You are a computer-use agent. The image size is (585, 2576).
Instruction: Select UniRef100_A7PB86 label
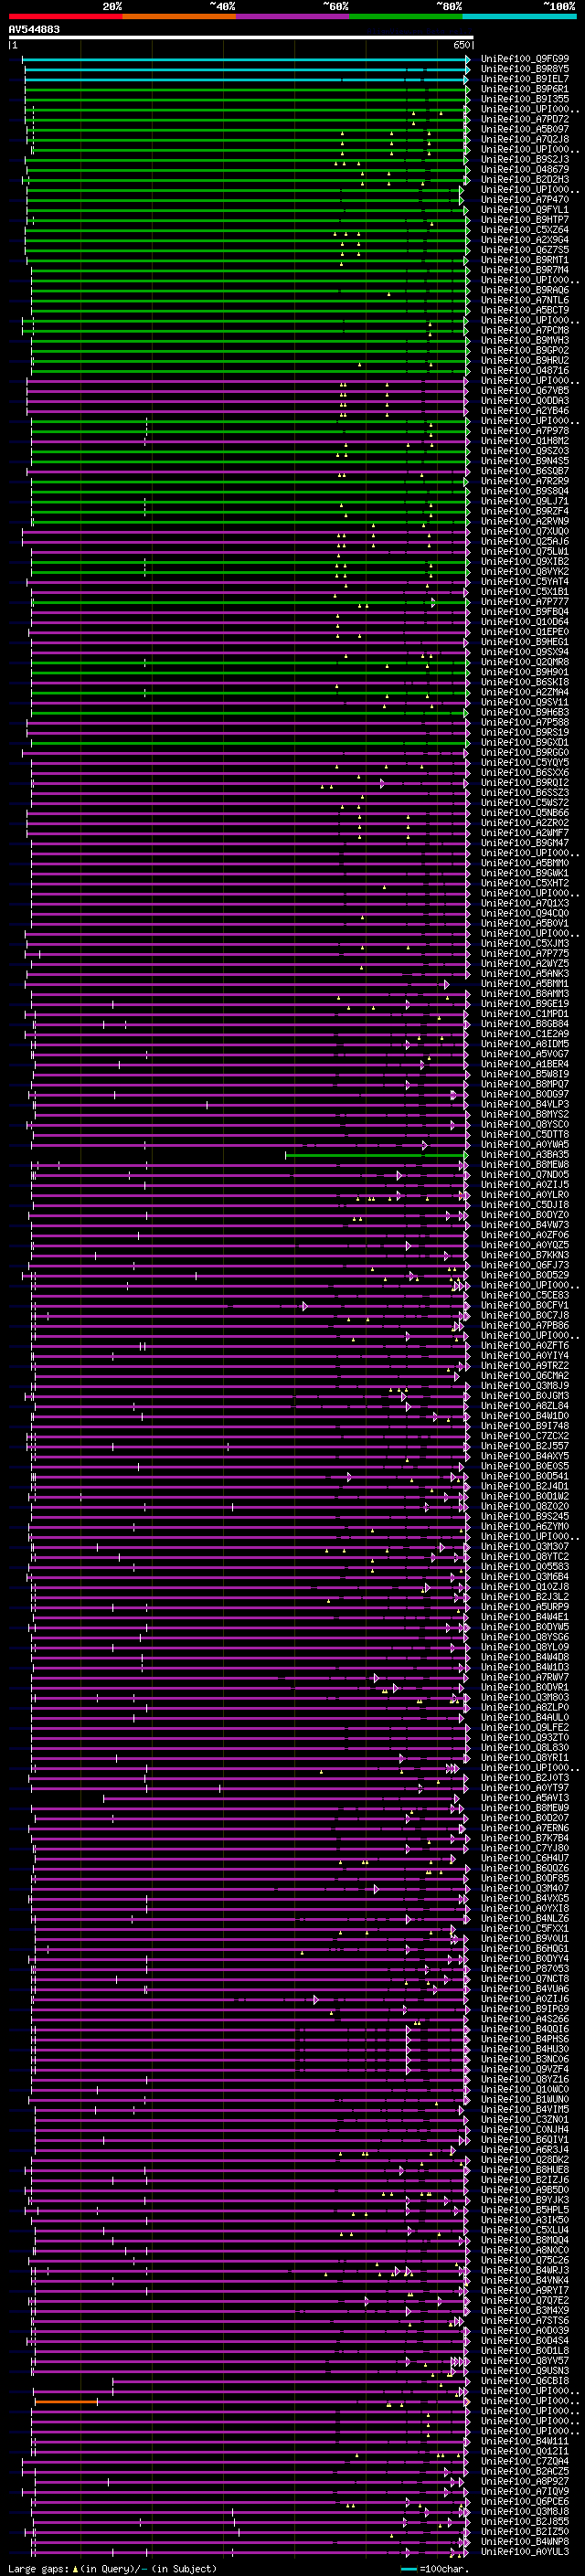(x=525, y=1326)
